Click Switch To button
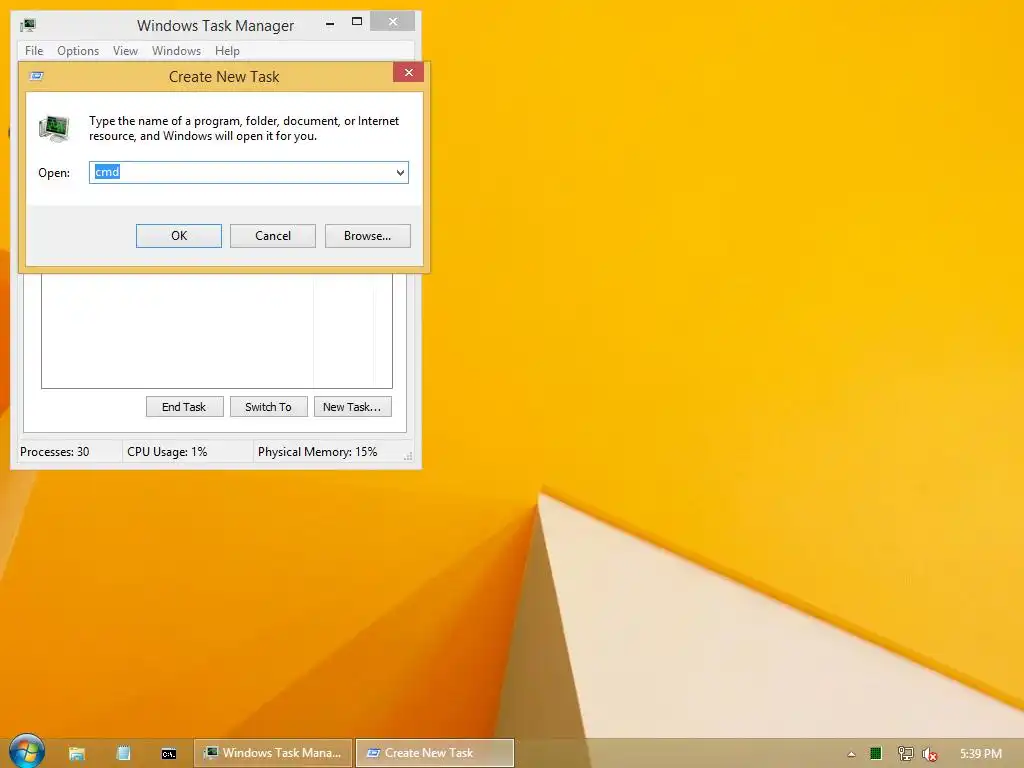Screen dimensions: 1024x768 (x=268, y=407)
